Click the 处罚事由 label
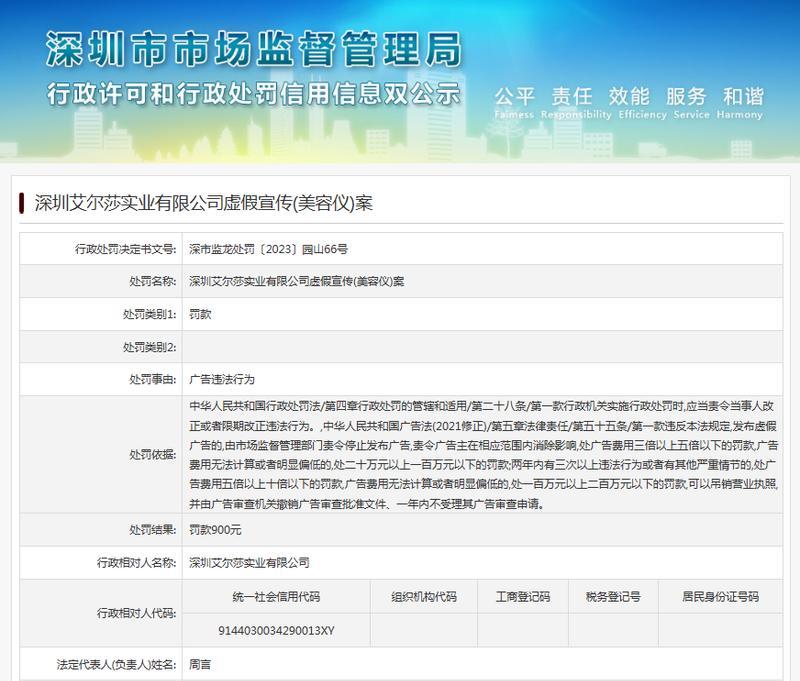 [x=152, y=379]
